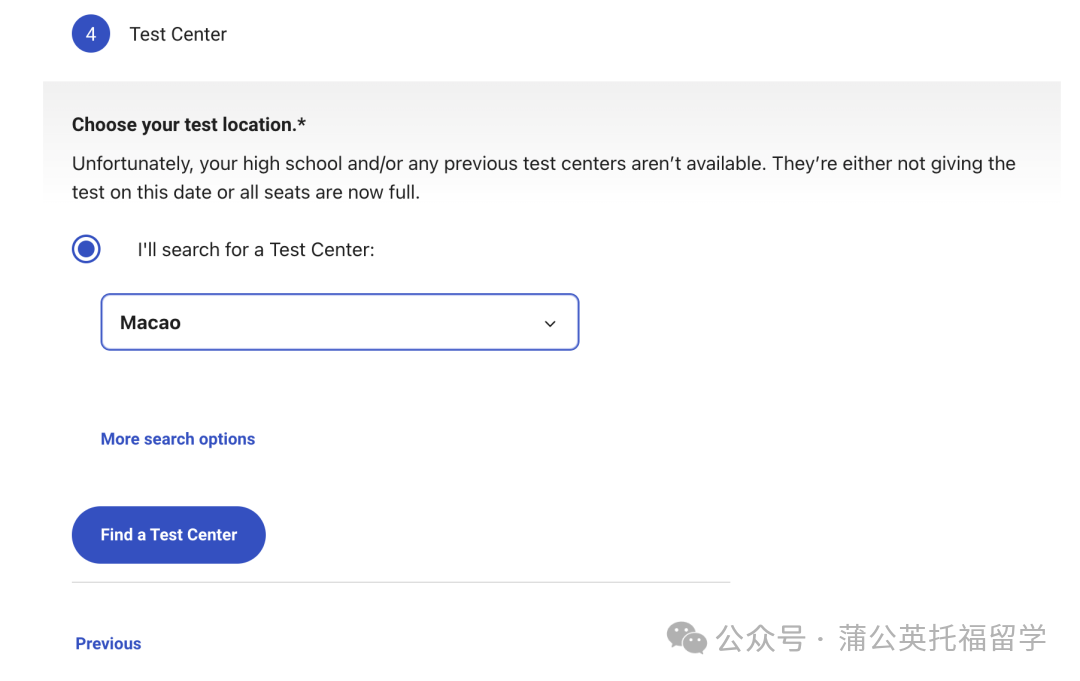Click the chevron arrow in the Macao dropdown
Viewport: 1080px width, 681px height.
550,323
